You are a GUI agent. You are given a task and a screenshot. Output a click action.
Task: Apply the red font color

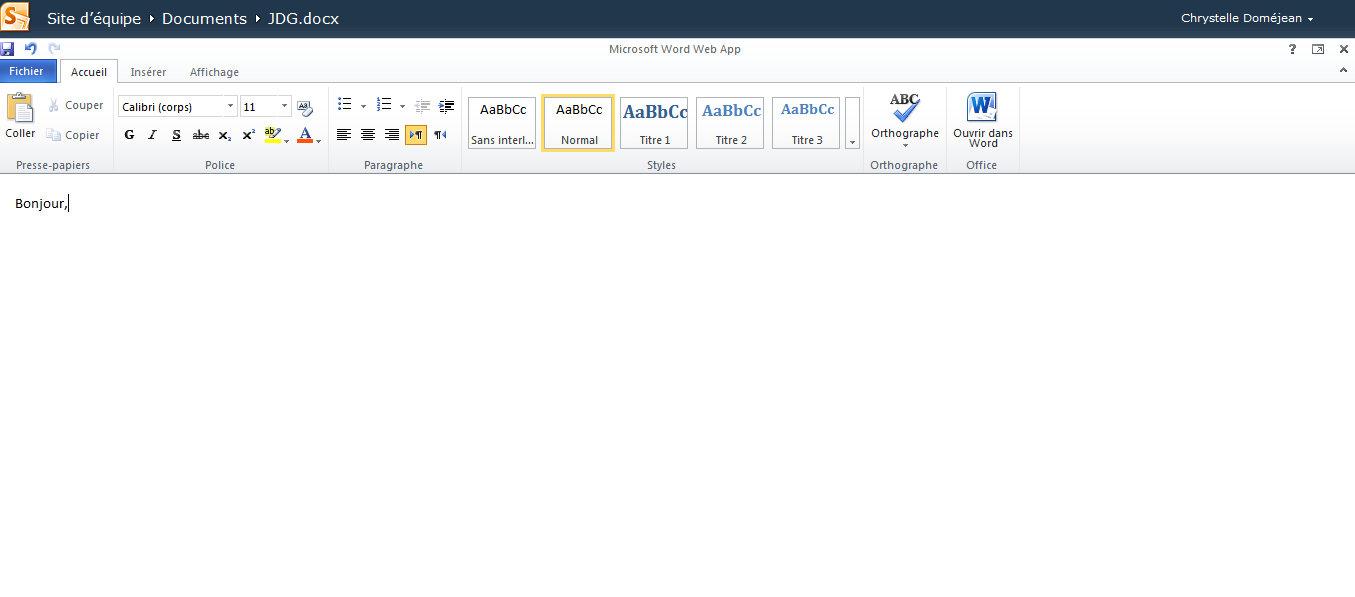point(305,135)
